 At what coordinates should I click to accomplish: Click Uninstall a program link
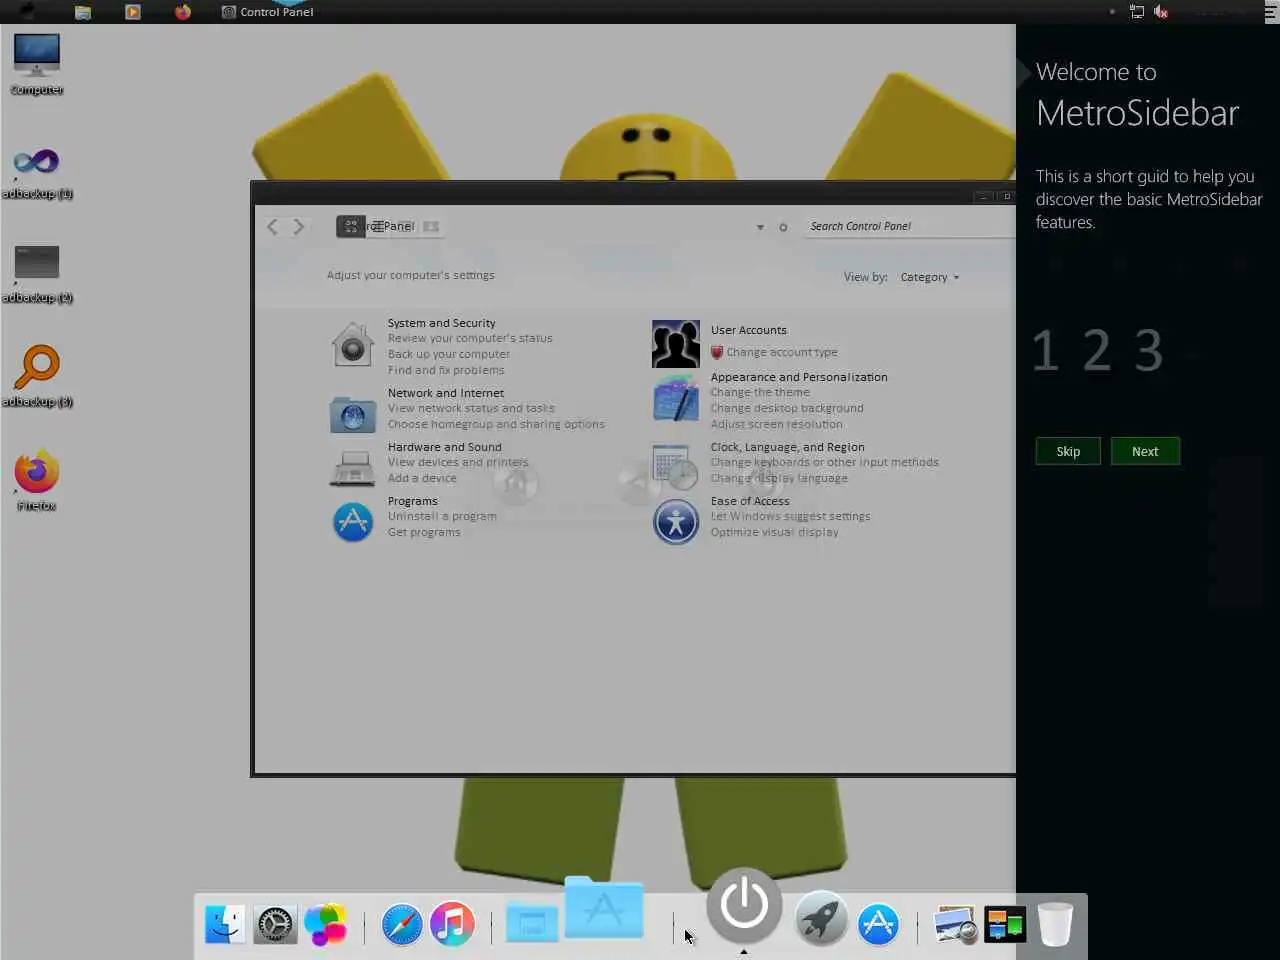(x=442, y=516)
